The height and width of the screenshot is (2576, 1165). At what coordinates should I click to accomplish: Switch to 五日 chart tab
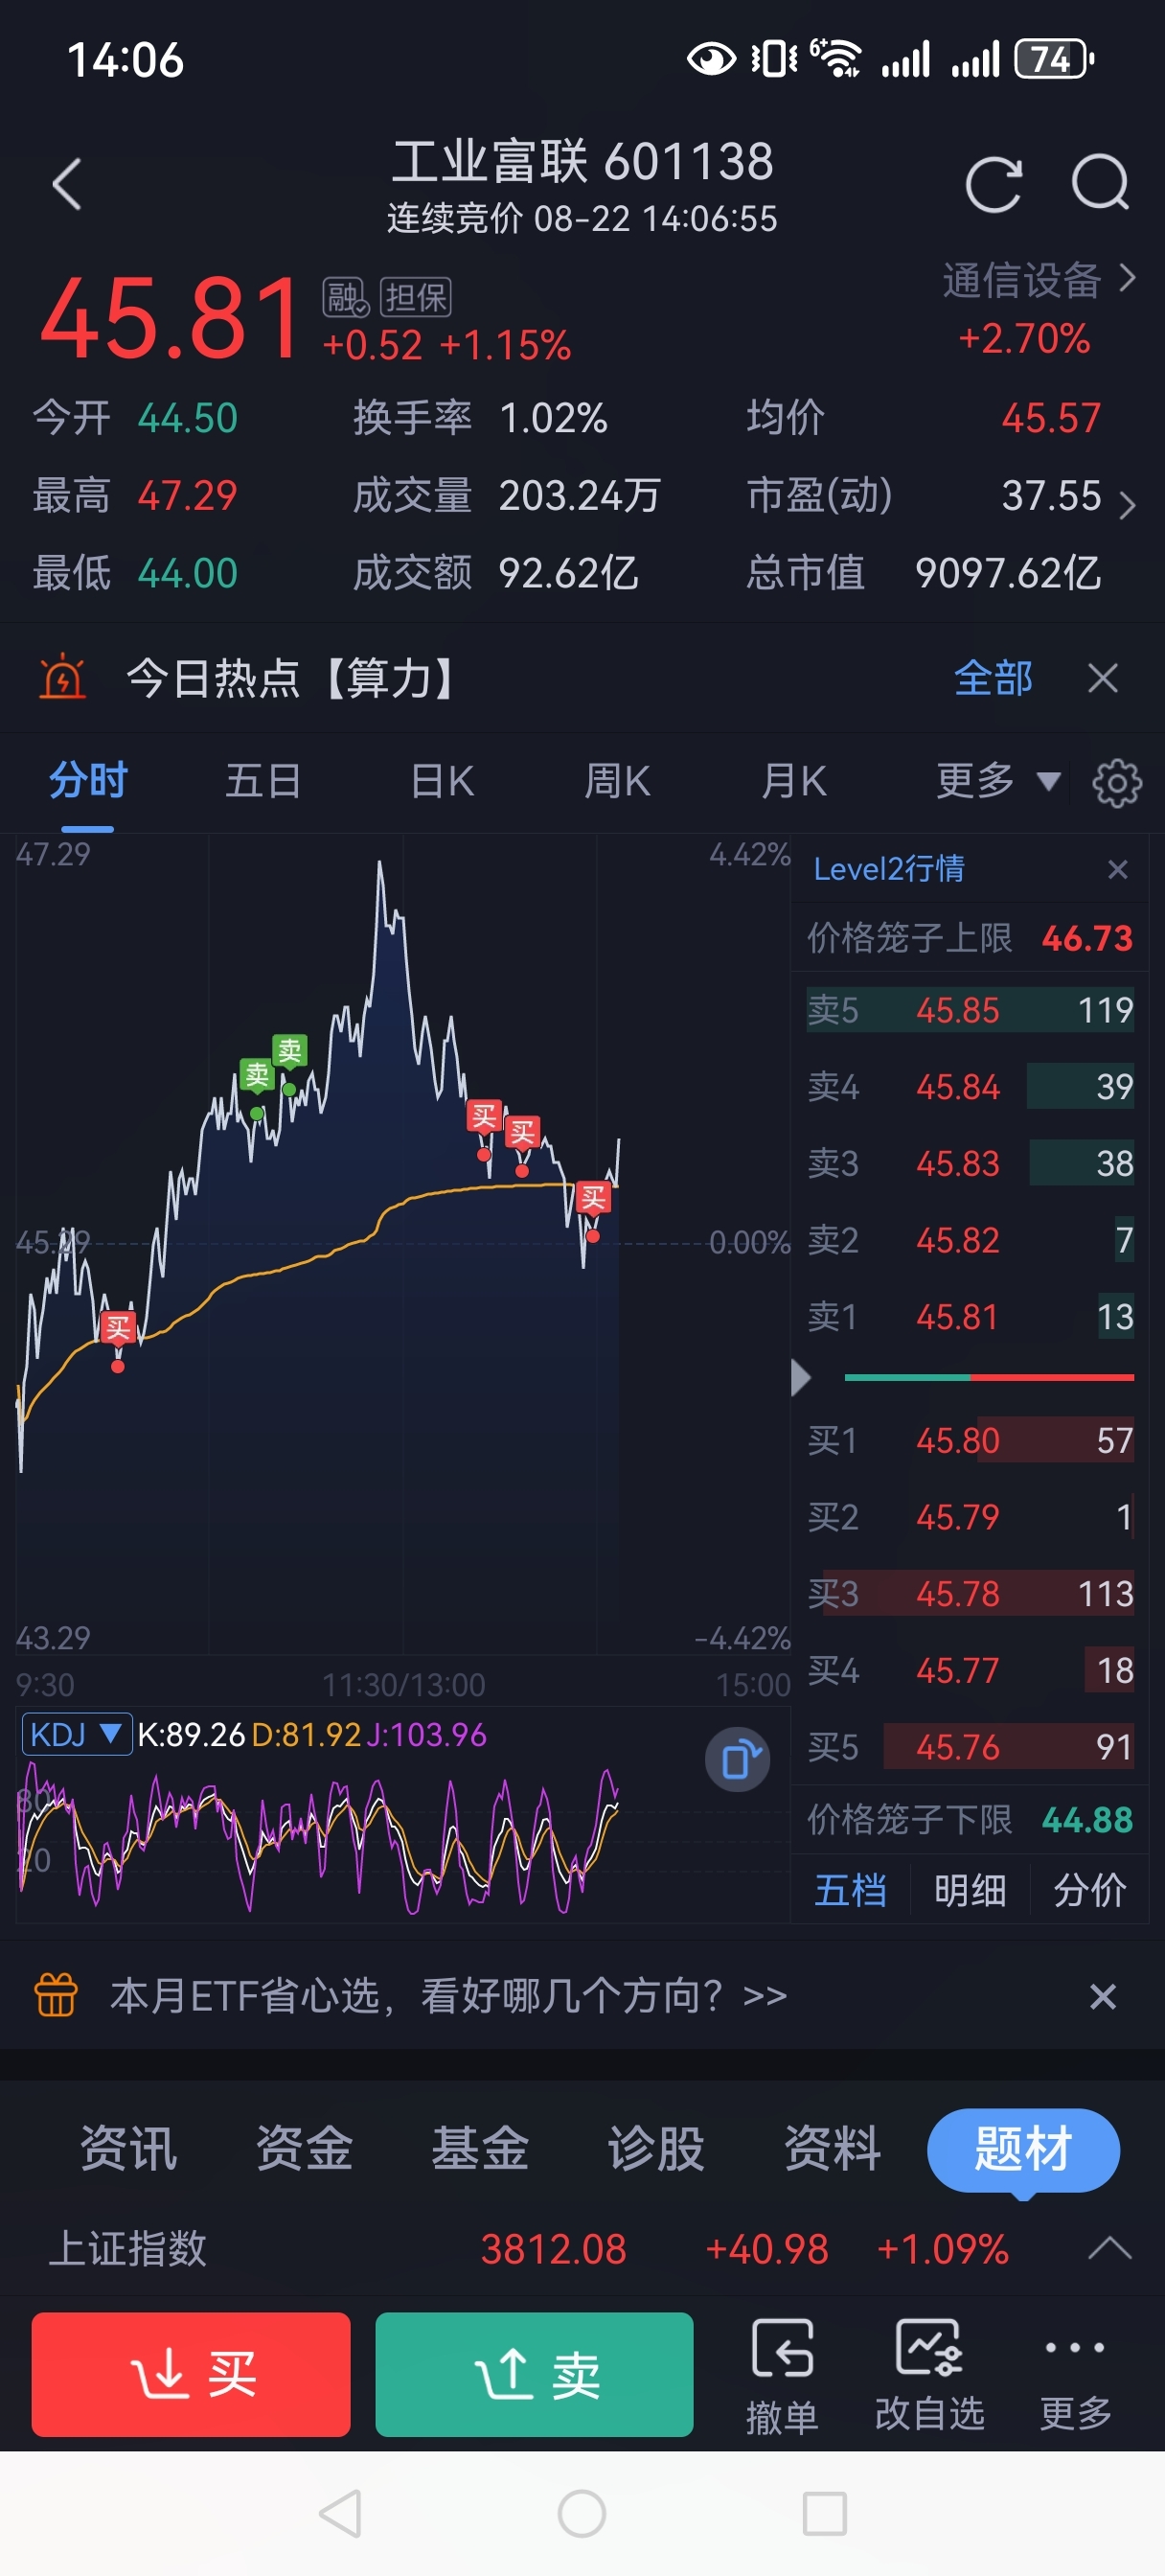[x=263, y=781]
